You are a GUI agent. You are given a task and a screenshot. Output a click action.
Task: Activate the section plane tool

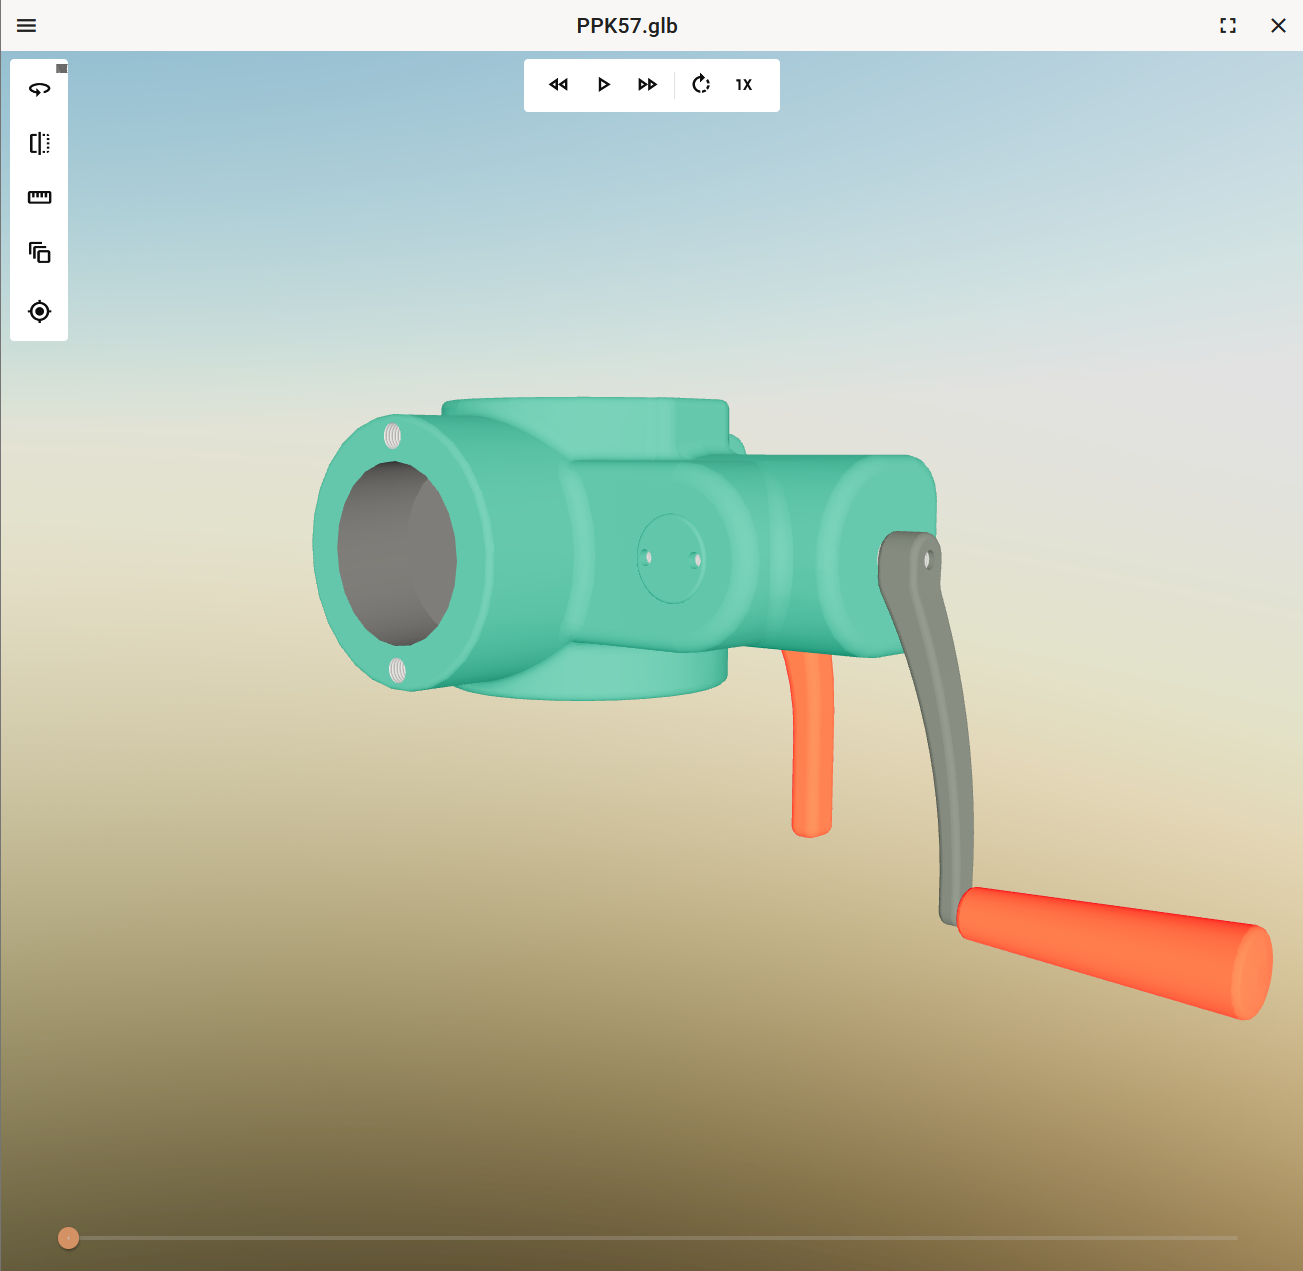point(40,143)
